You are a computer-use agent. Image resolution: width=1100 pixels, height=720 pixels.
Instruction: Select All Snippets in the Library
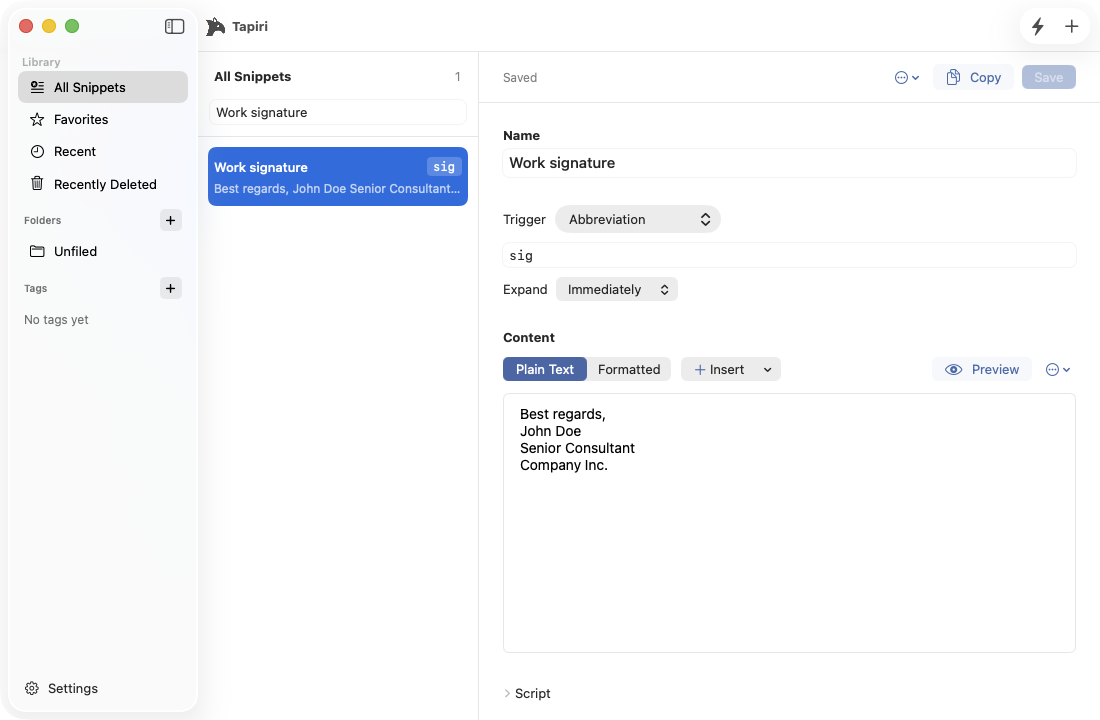pyautogui.click(x=103, y=87)
